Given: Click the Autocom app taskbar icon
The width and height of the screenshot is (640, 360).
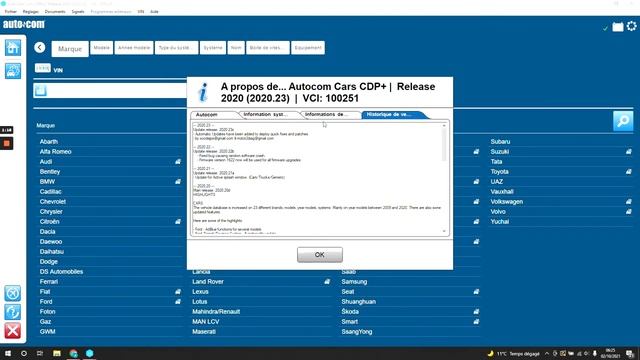Looking at the screenshot, I should tap(90, 353).
